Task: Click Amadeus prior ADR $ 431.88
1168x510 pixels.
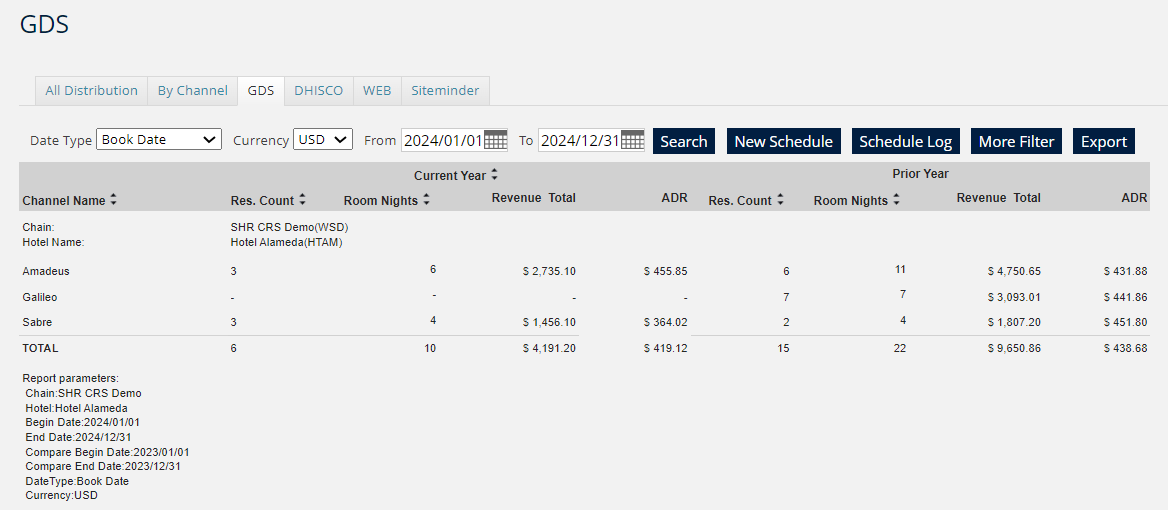Action: [1126, 272]
